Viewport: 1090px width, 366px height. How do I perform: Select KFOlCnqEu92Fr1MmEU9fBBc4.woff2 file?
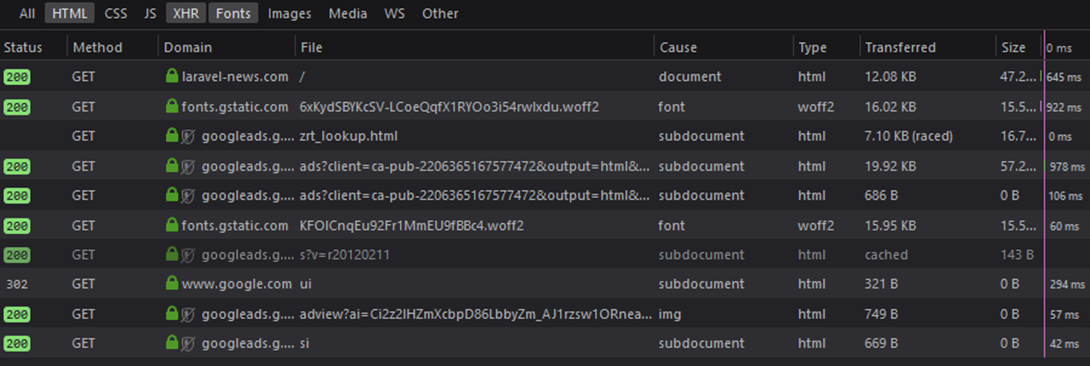tap(412, 225)
